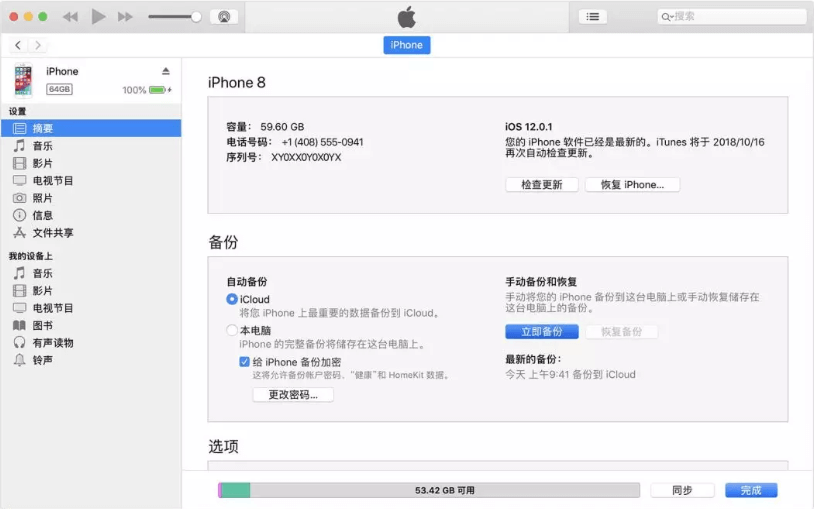Image resolution: width=814 pixels, height=509 pixels.
Task: Click the play button
Action: [x=98, y=17]
